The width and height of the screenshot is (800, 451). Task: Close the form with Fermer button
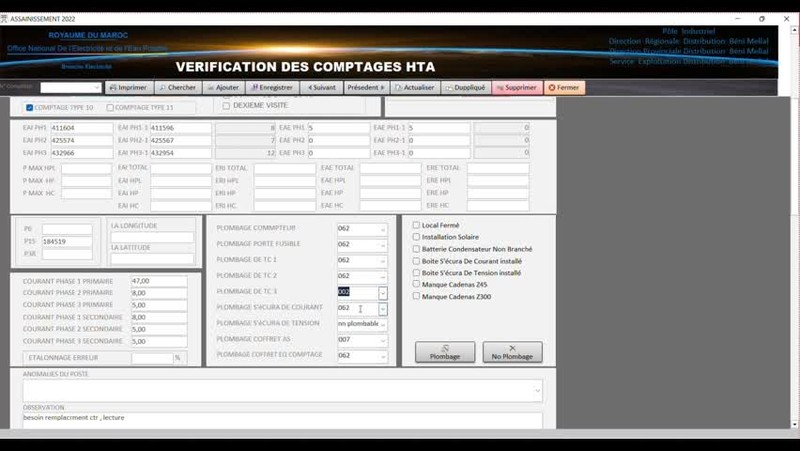[564, 88]
